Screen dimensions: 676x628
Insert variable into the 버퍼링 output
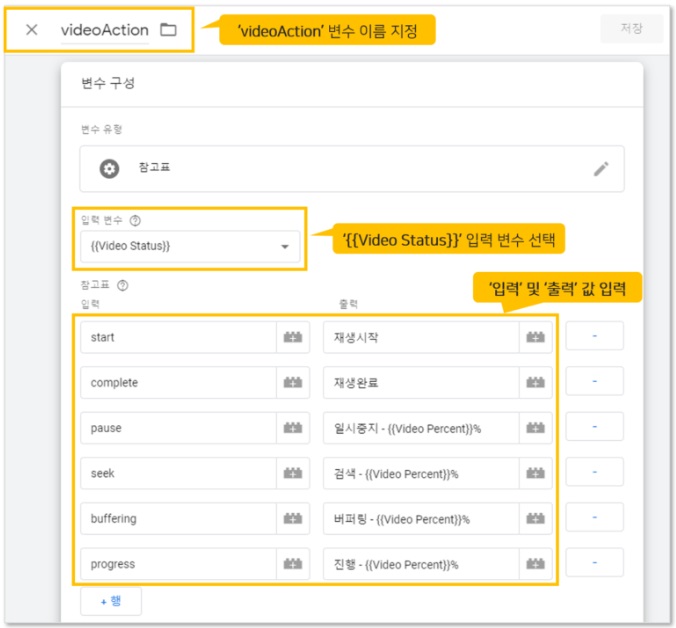point(535,519)
